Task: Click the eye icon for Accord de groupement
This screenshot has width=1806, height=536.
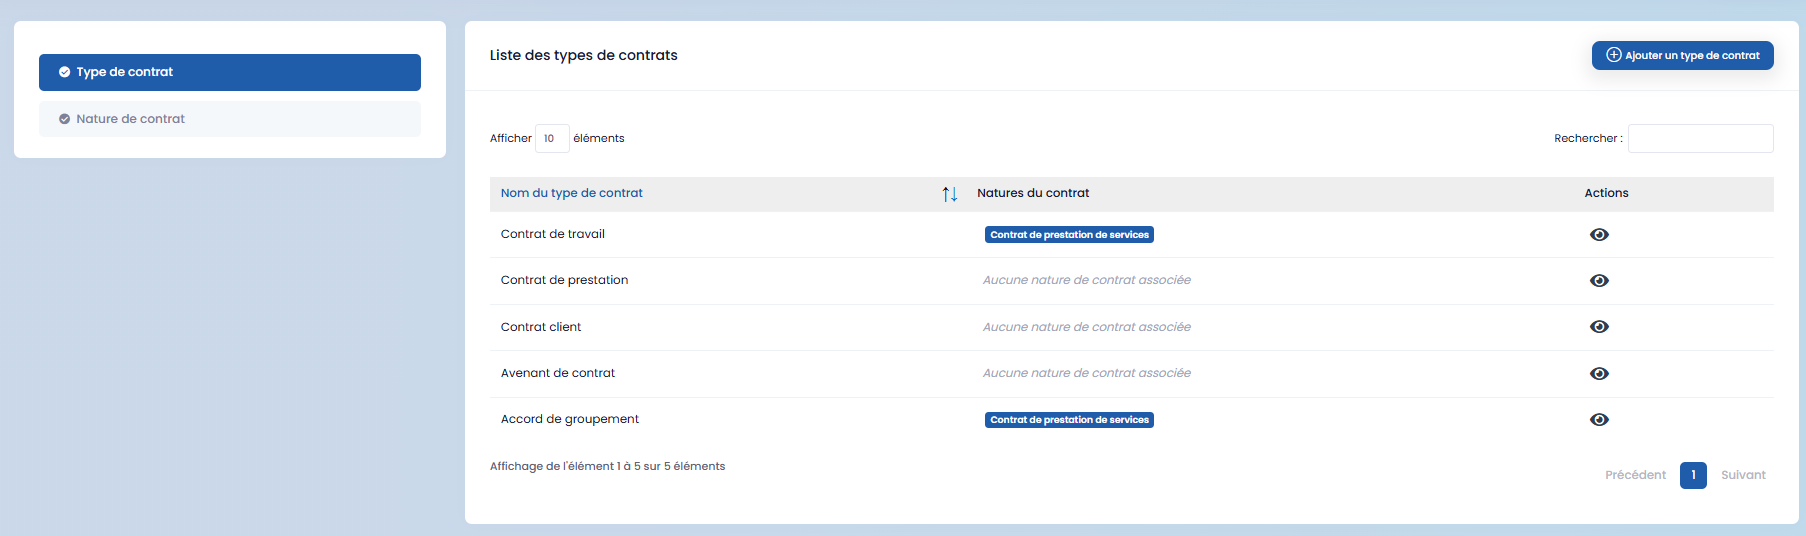Action: click(1599, 420)
